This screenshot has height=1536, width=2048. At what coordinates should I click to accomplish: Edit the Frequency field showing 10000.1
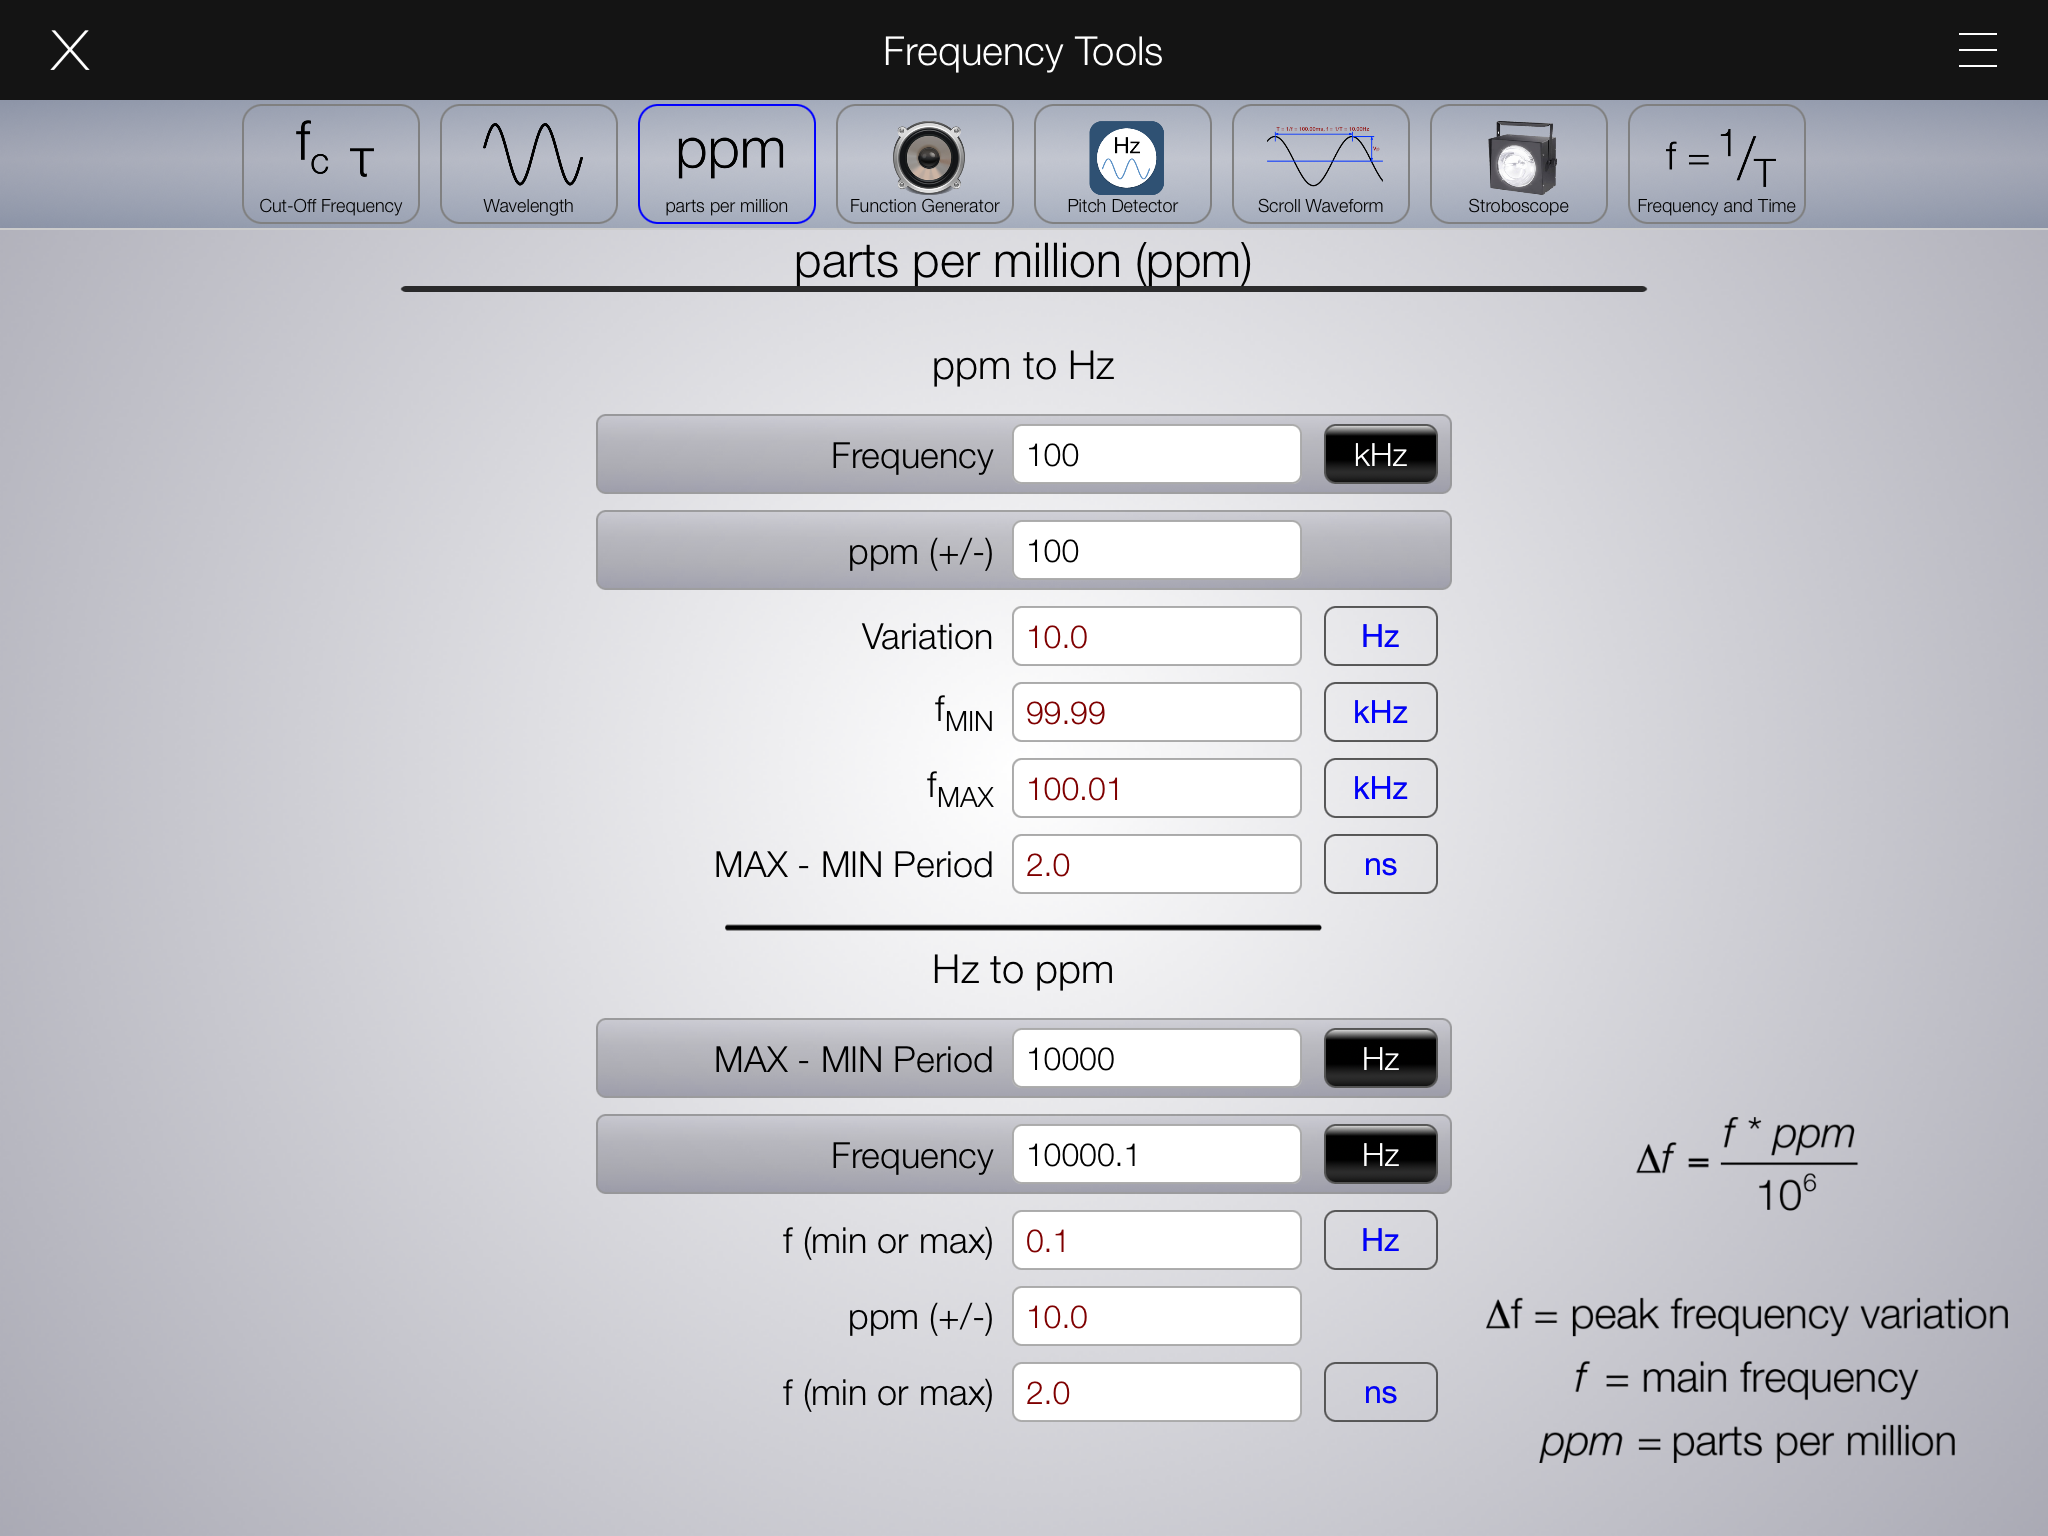tap(1156, 1155)
